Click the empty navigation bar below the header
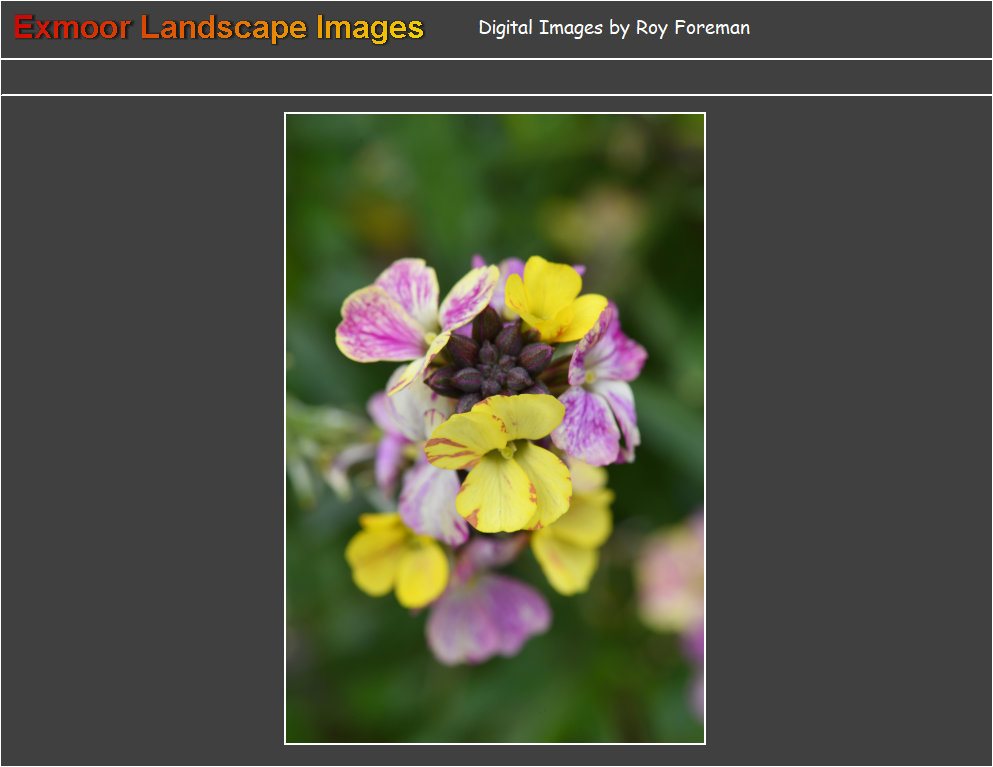The height and width of the screenshot is (767, 993). [x=496, y=77]
